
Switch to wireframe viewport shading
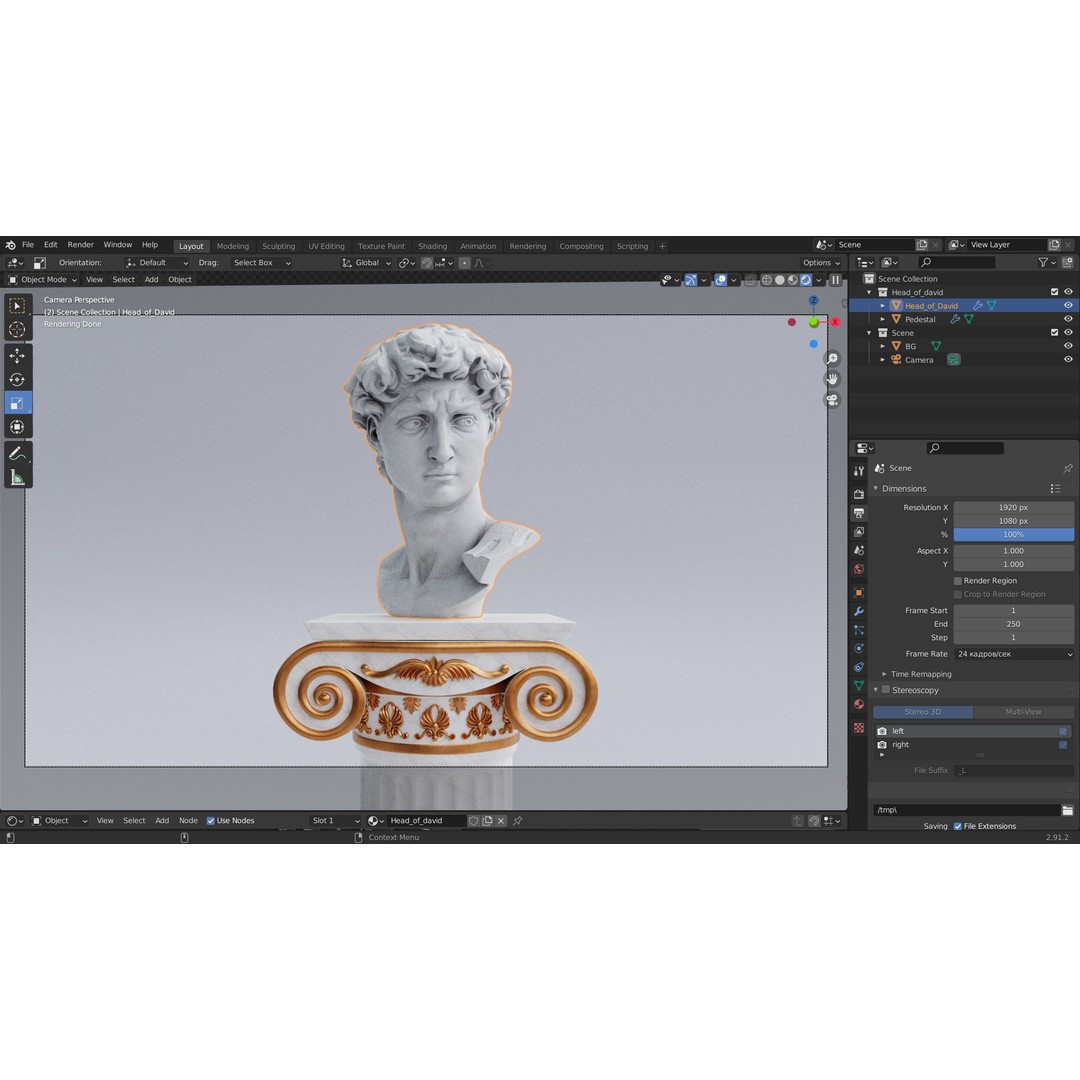pos(767,280)
